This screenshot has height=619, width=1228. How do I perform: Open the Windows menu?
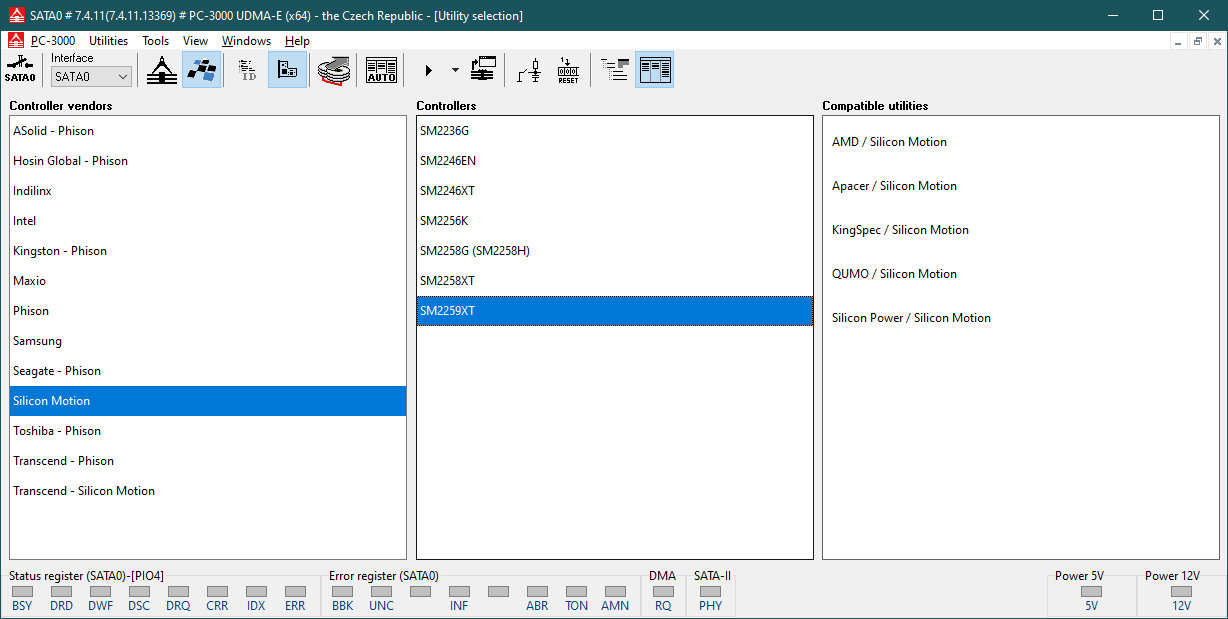246,41
